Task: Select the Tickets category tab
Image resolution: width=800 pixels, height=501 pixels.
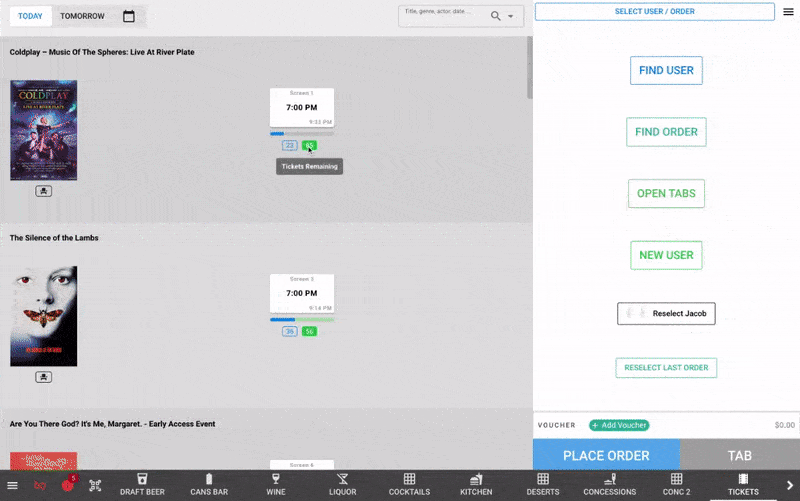Action: point(743,485)
